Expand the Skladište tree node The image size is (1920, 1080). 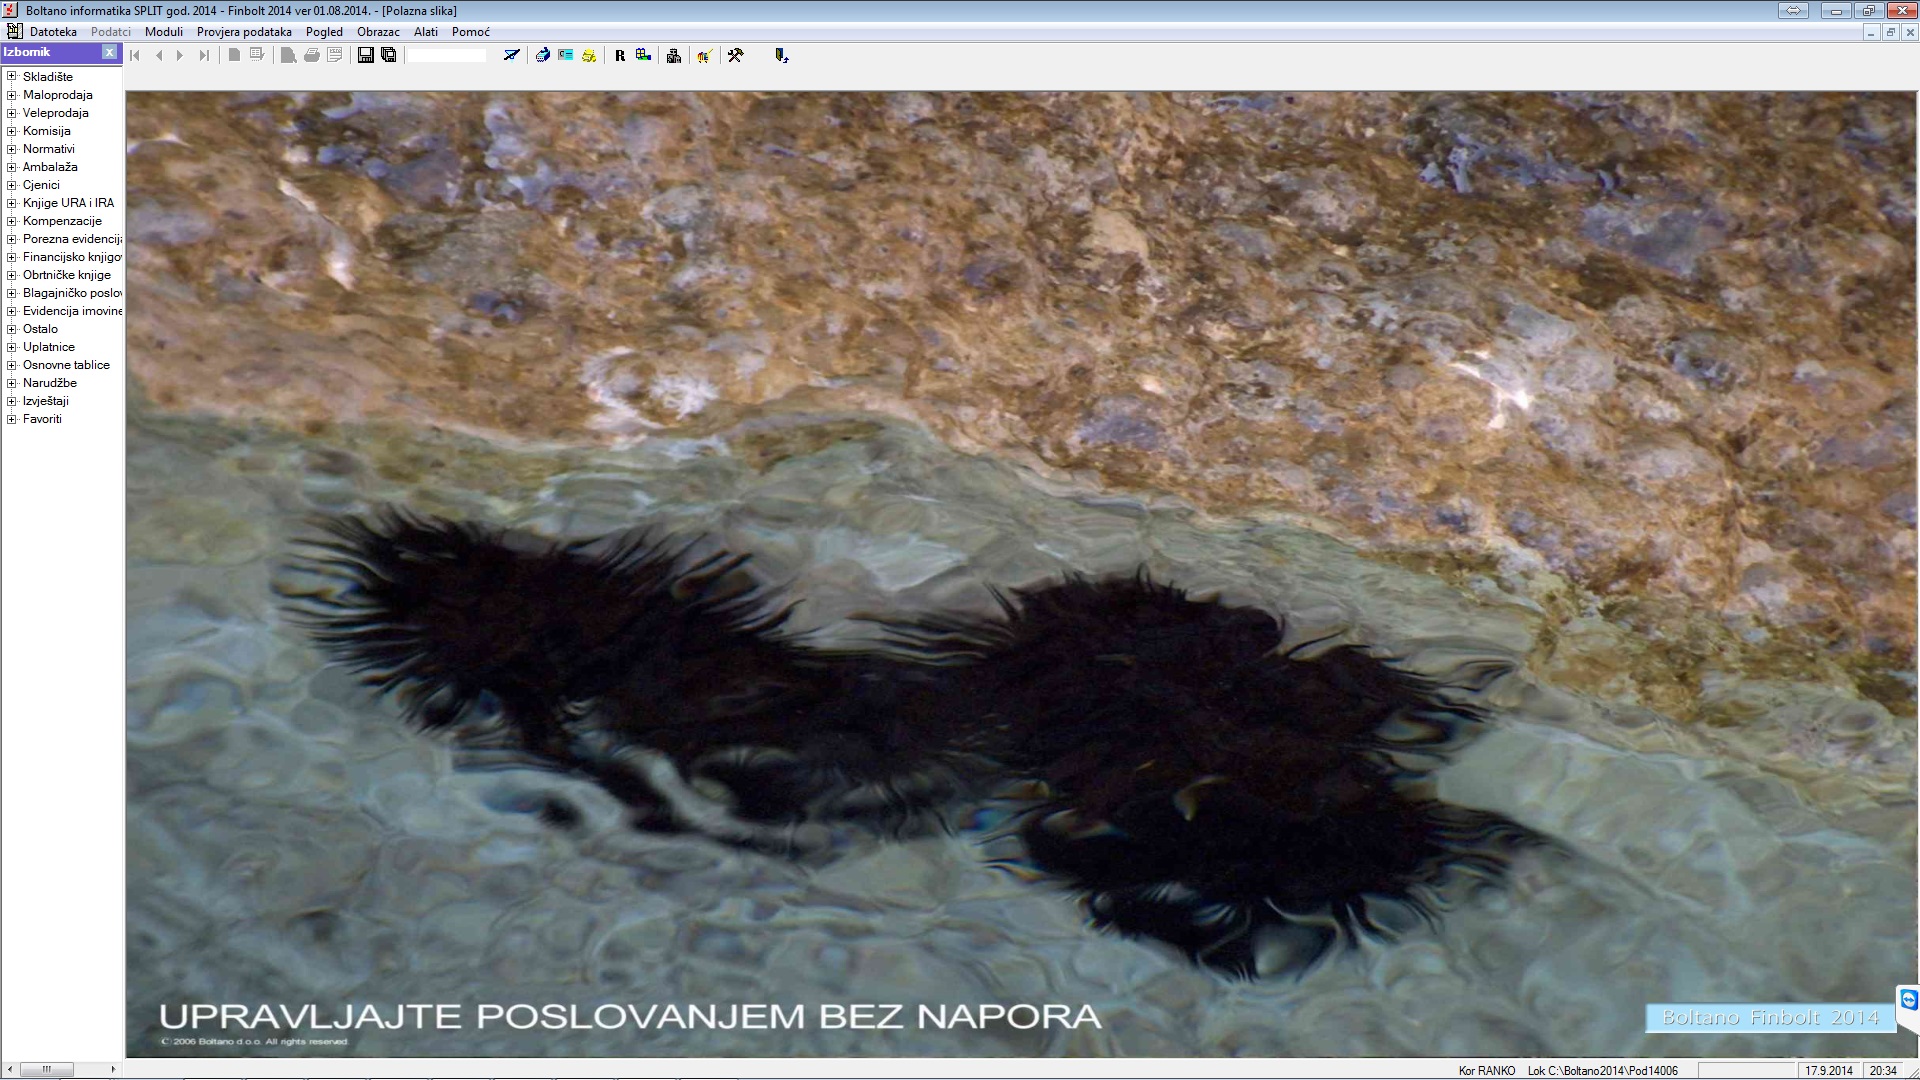coord(12,77)
